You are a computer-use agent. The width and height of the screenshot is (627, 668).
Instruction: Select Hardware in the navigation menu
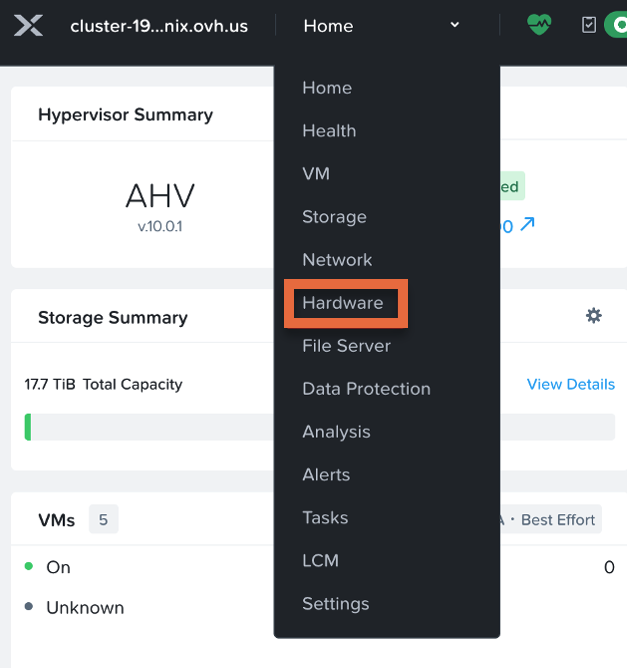[x=343, y=303]
